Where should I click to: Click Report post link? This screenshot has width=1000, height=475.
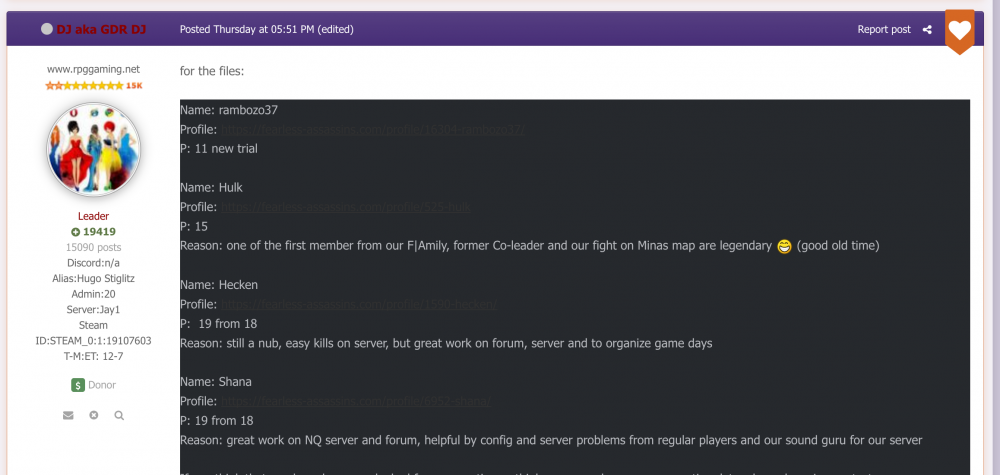tap(884, 29)
